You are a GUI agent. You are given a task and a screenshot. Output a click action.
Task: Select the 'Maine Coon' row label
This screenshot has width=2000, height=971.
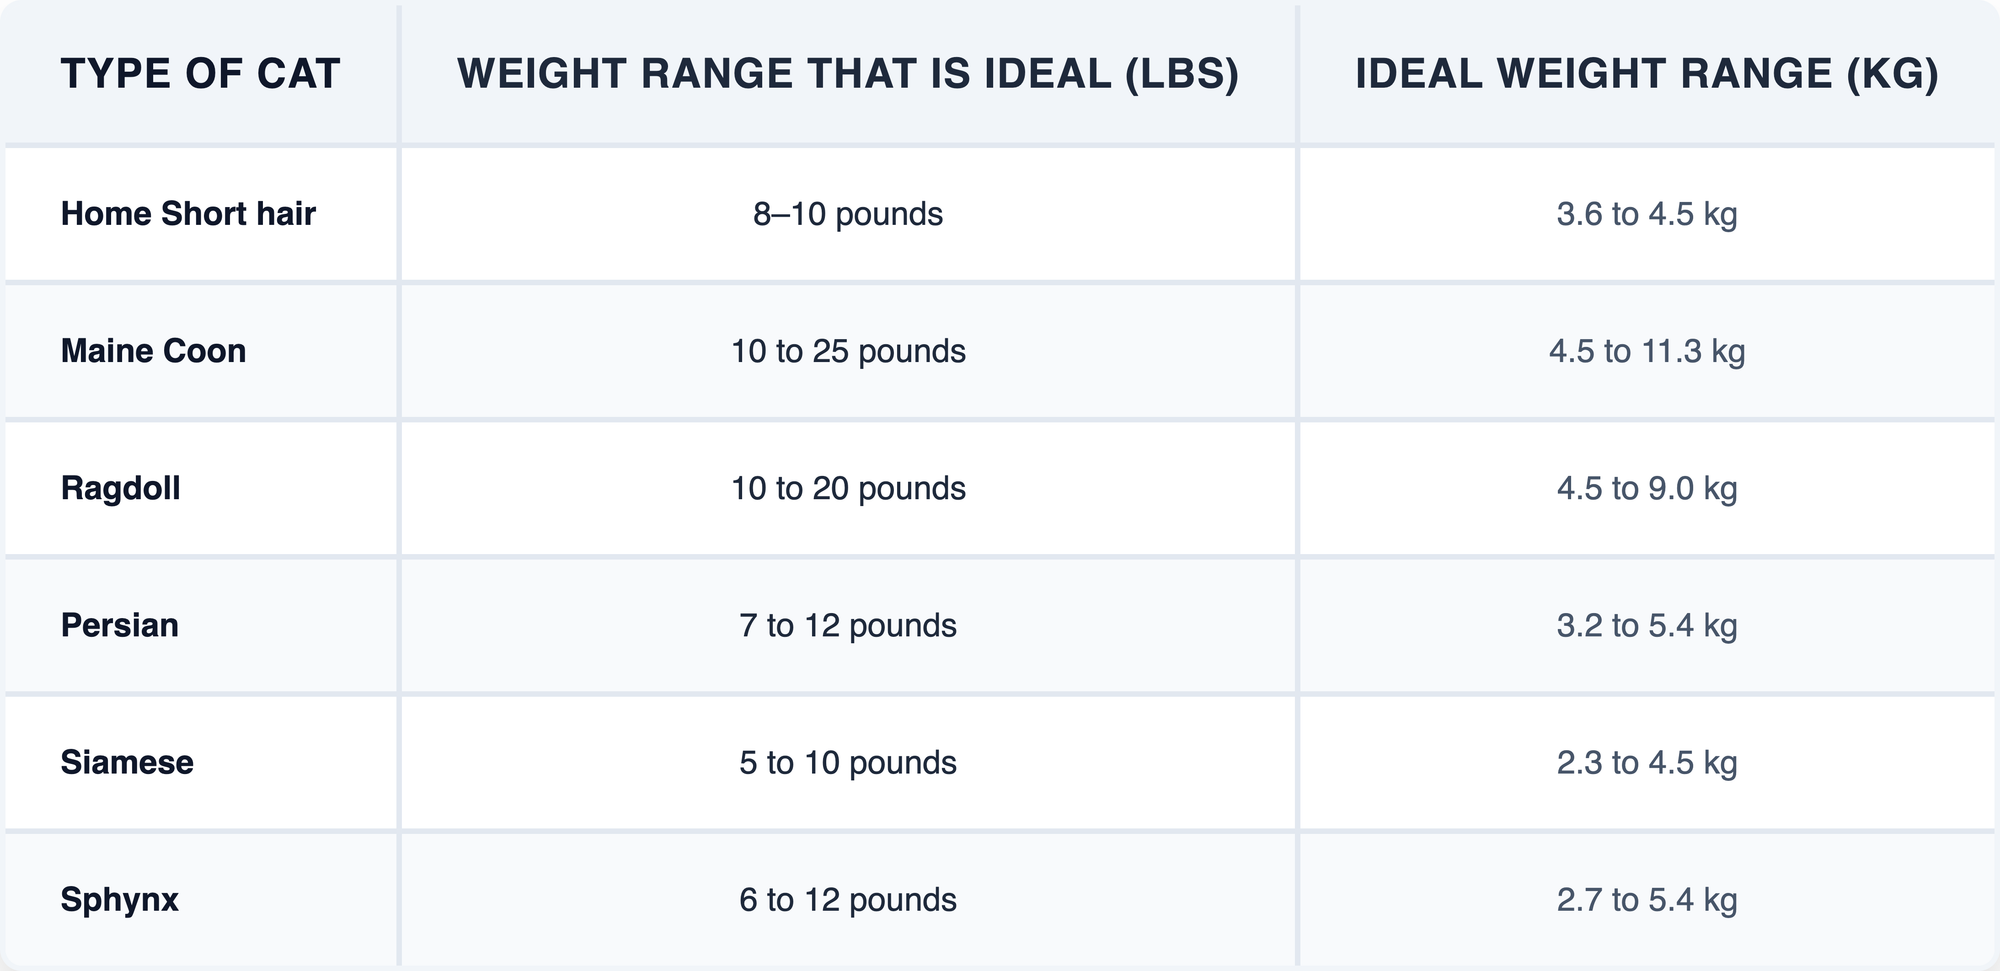point(153,351)
